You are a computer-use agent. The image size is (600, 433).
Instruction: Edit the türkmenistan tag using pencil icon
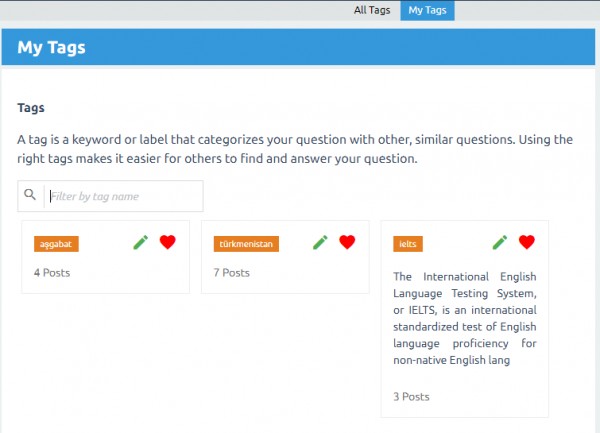point(320,242)
